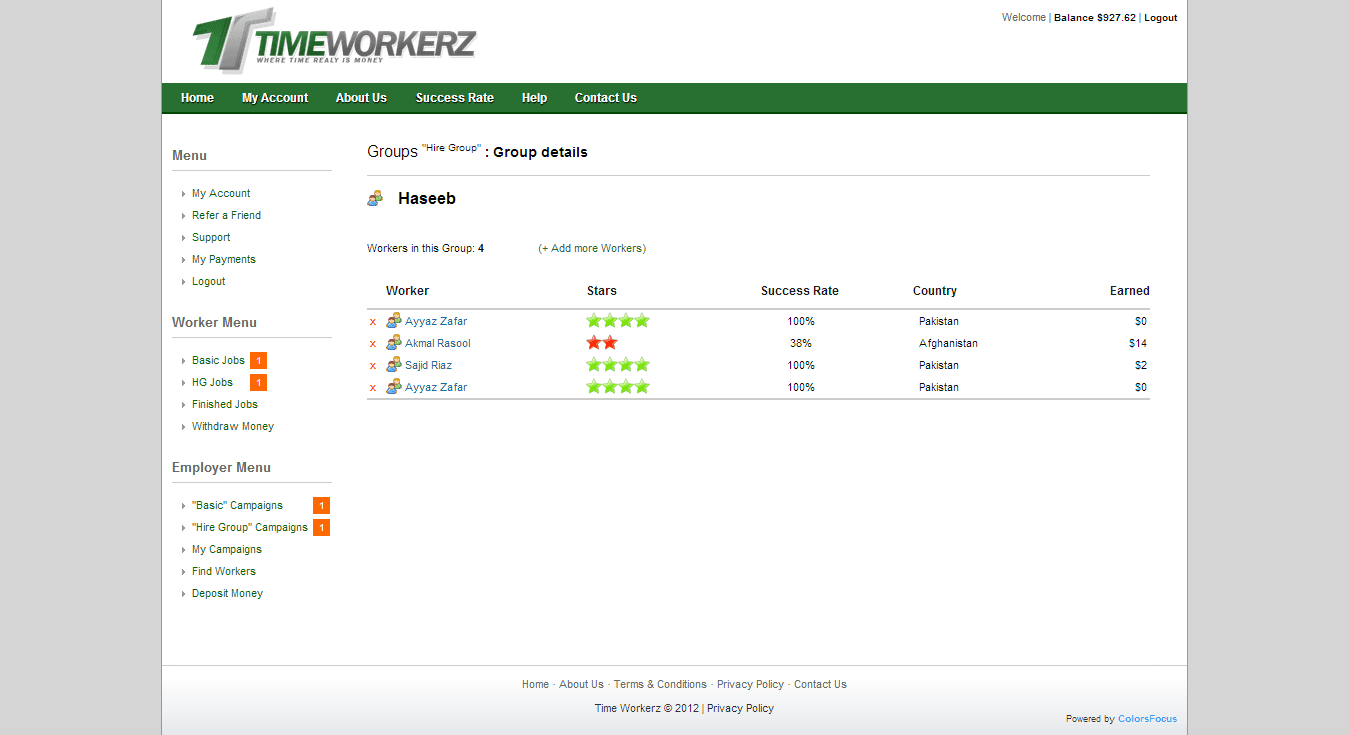Open the Find Workers link

224,572
